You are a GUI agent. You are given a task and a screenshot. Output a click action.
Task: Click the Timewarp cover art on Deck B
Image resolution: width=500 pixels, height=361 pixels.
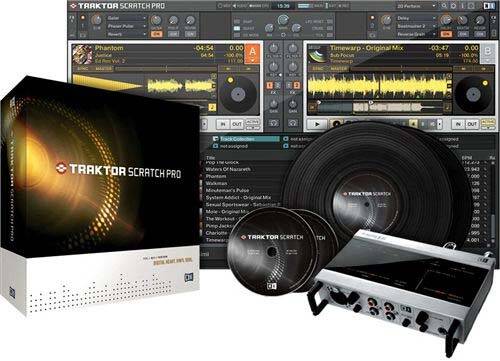[317, 54]
